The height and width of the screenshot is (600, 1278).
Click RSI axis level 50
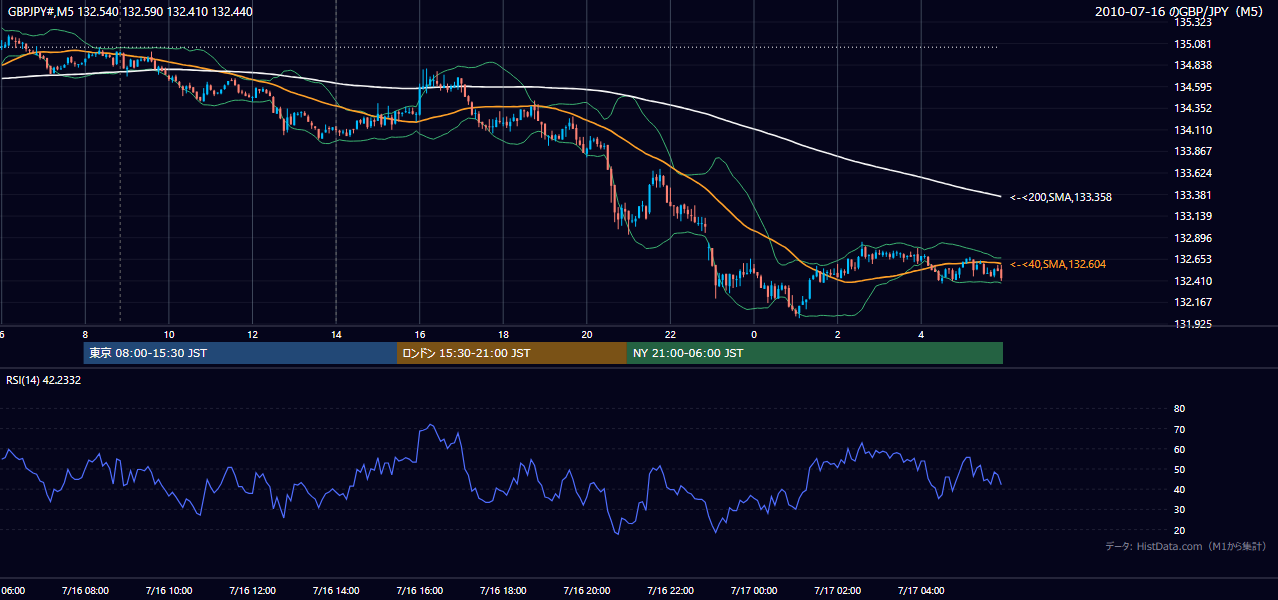(1179, 469)
